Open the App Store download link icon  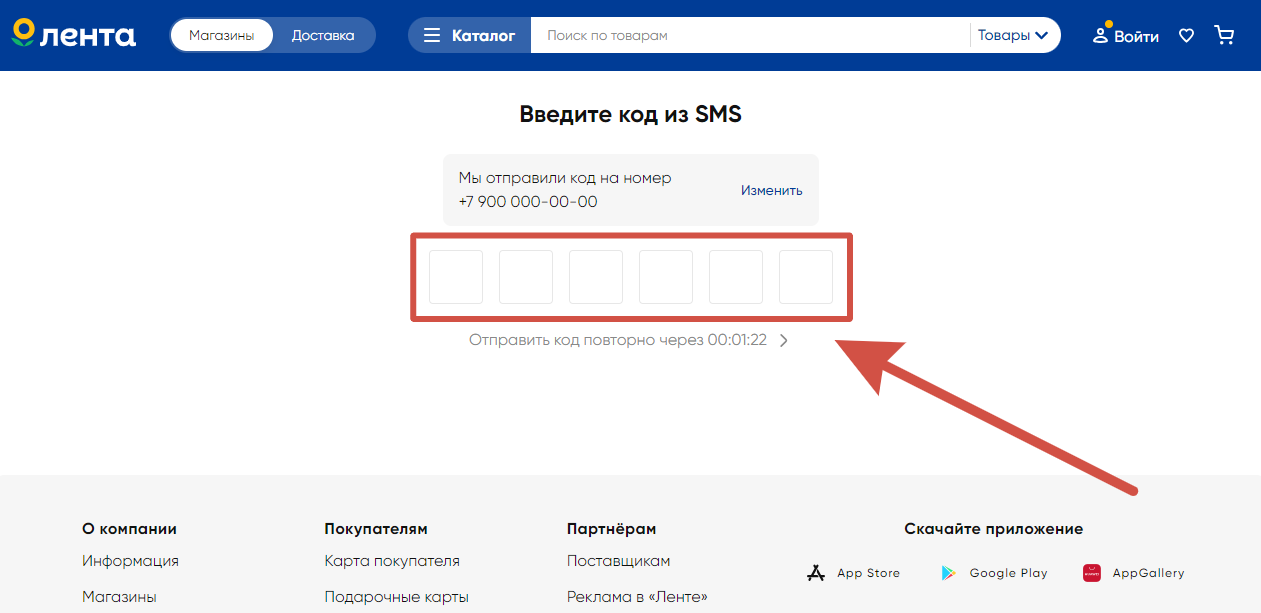click(x=815, y=573)
